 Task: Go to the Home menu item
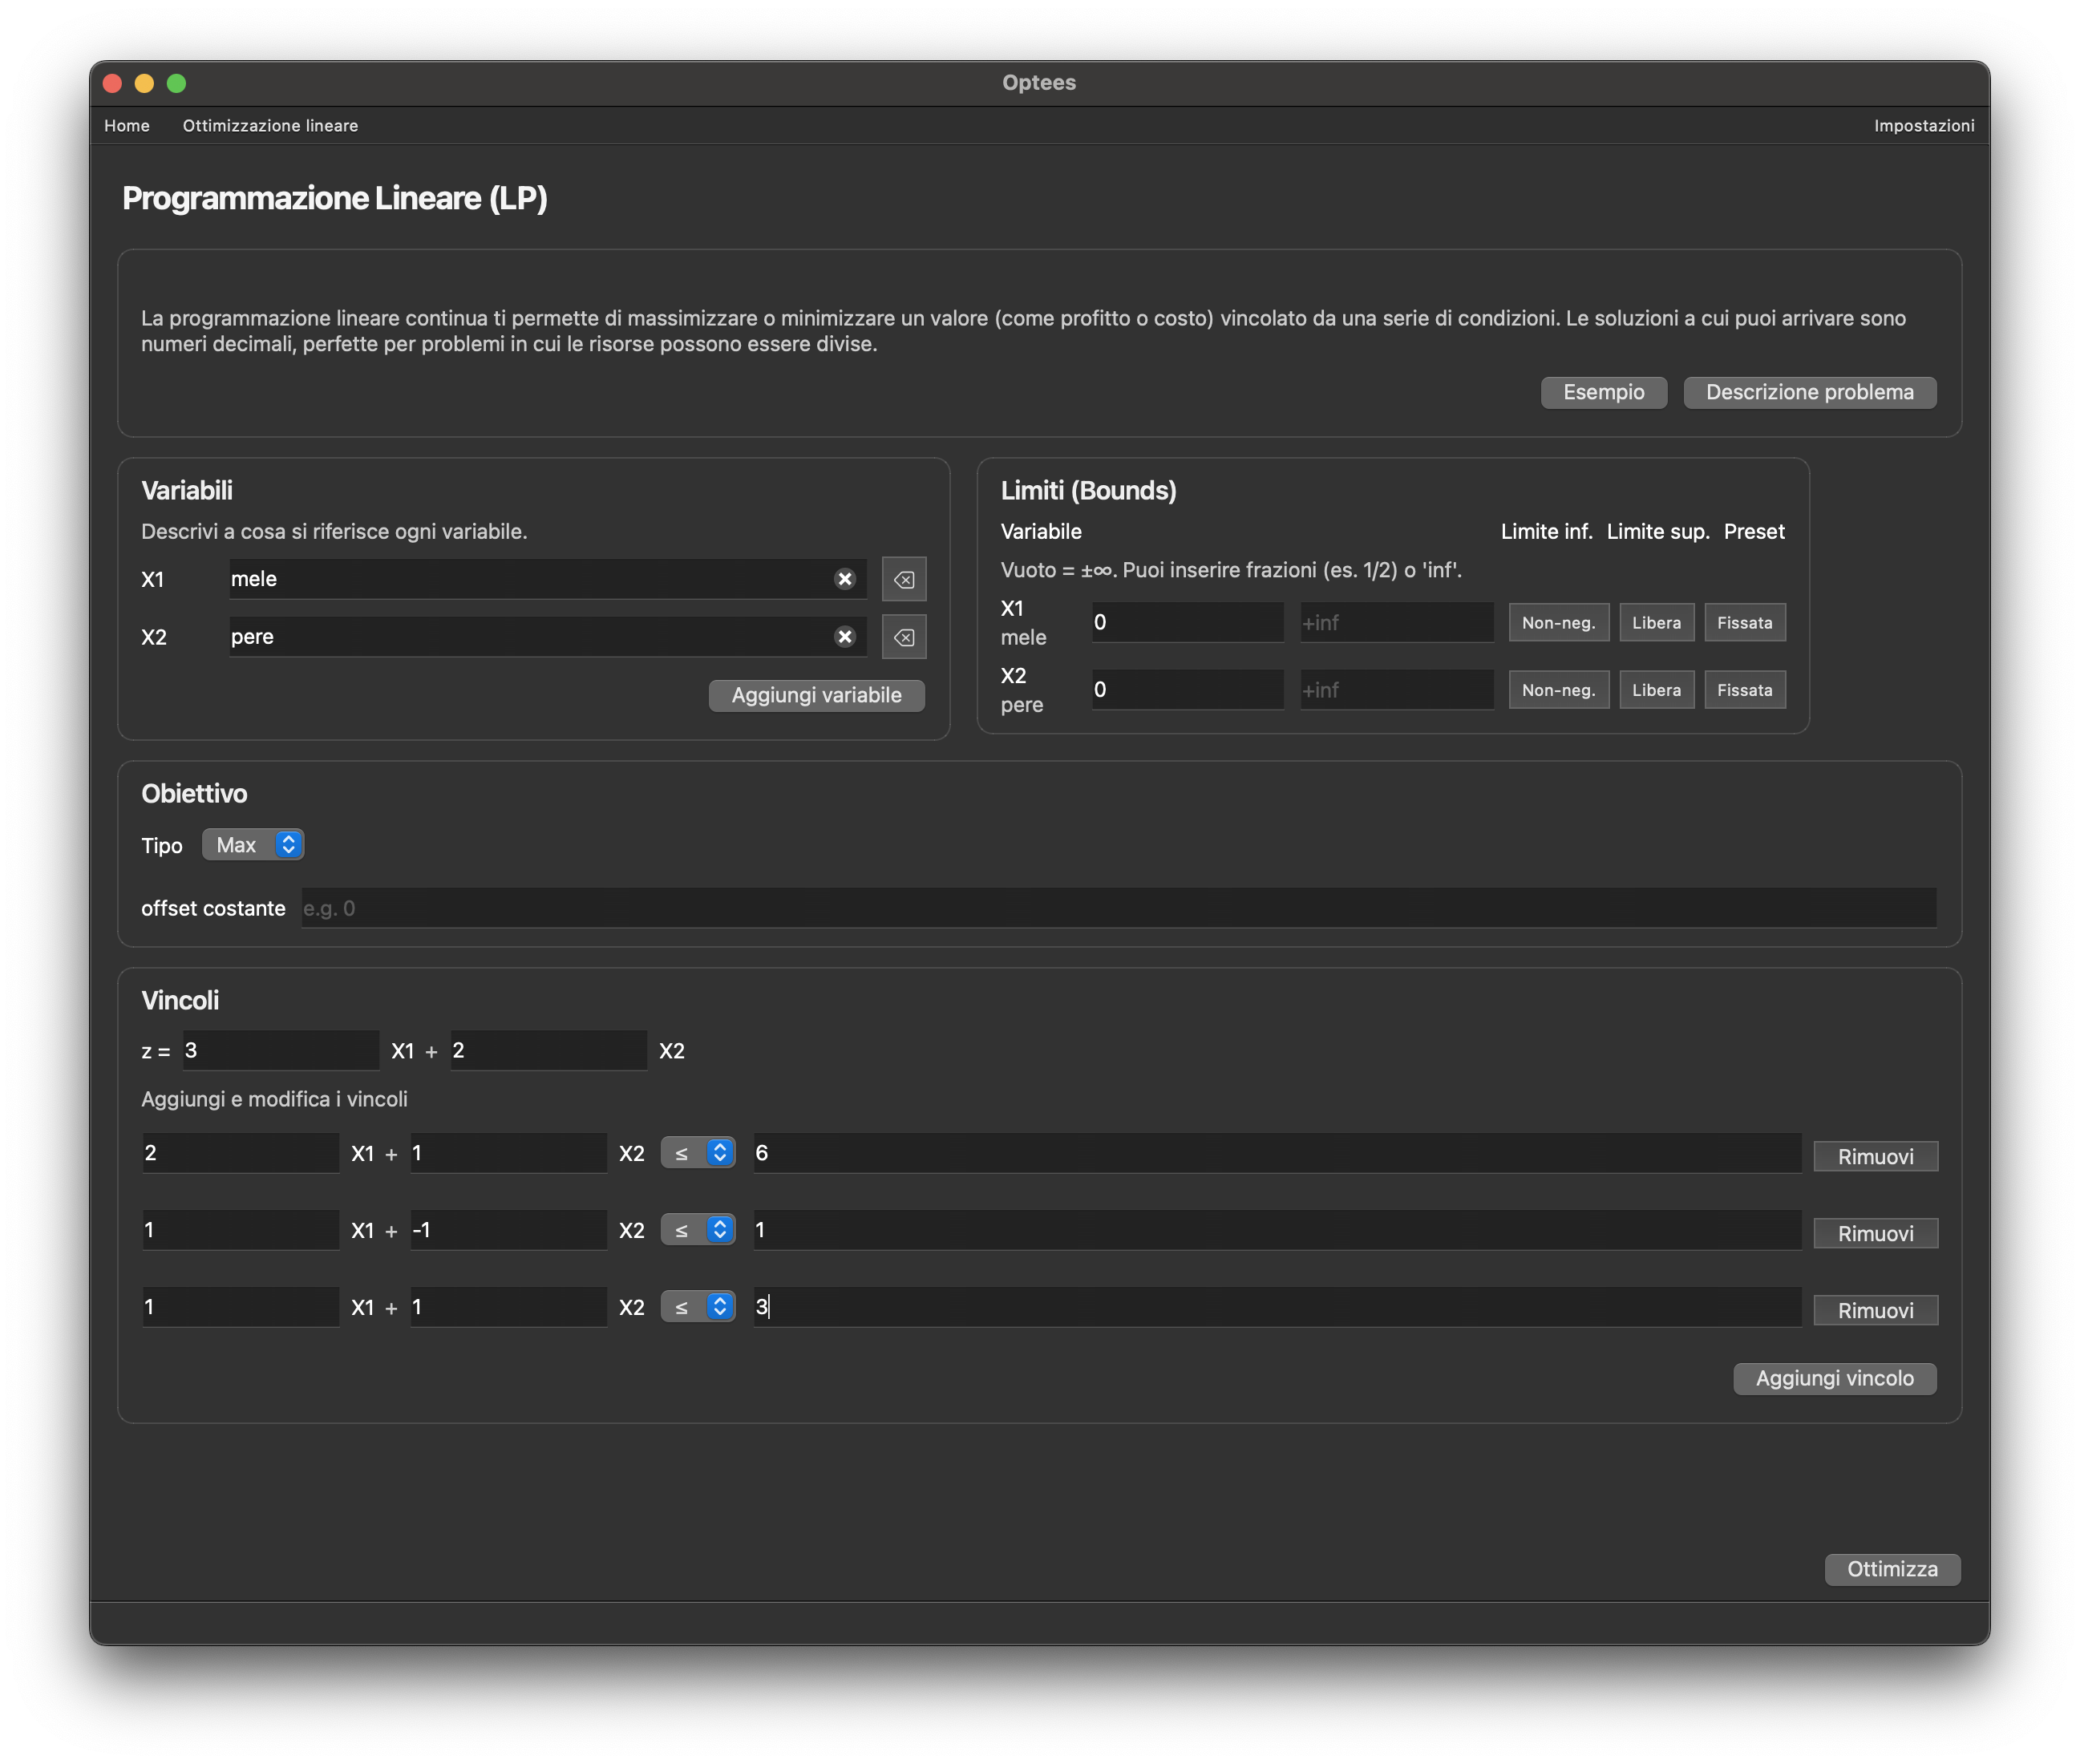(127, 126)
